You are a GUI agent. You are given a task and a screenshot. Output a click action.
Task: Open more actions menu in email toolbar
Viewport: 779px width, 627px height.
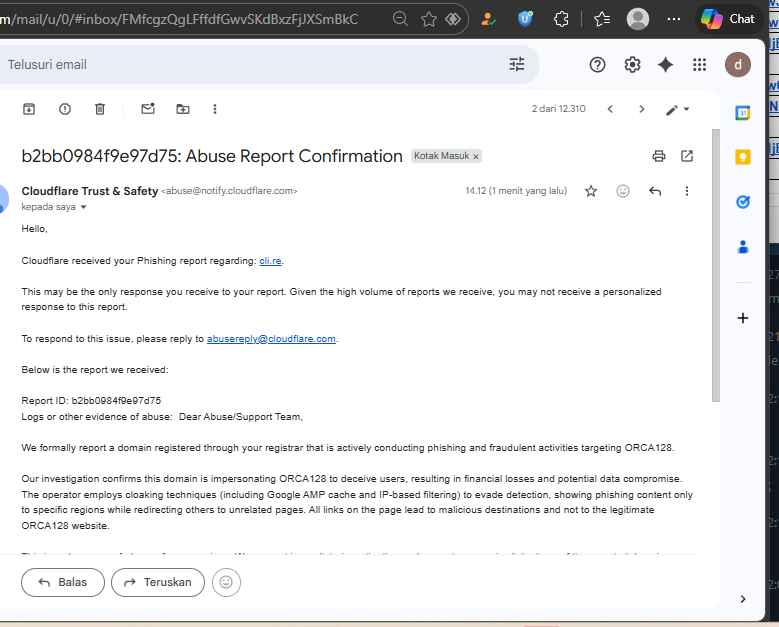click(215, 109)
